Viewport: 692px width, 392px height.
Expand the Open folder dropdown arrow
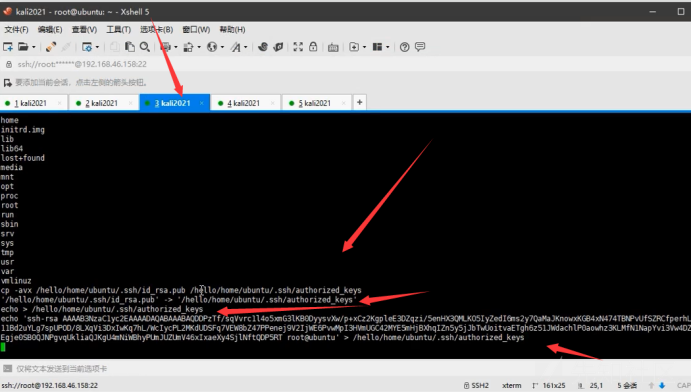click(34, 47)
